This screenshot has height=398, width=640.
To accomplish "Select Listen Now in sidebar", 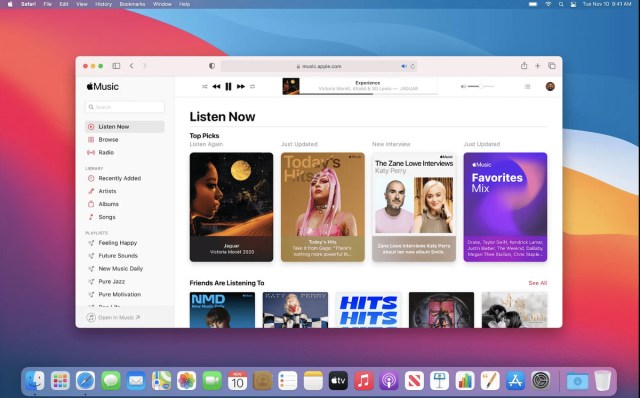I will coord(125,127).
